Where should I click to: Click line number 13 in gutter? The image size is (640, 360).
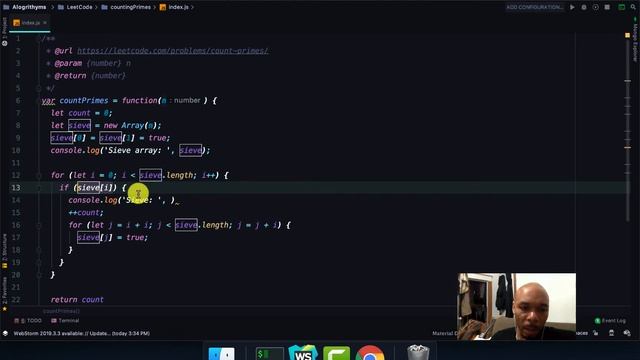pos(16,188)
